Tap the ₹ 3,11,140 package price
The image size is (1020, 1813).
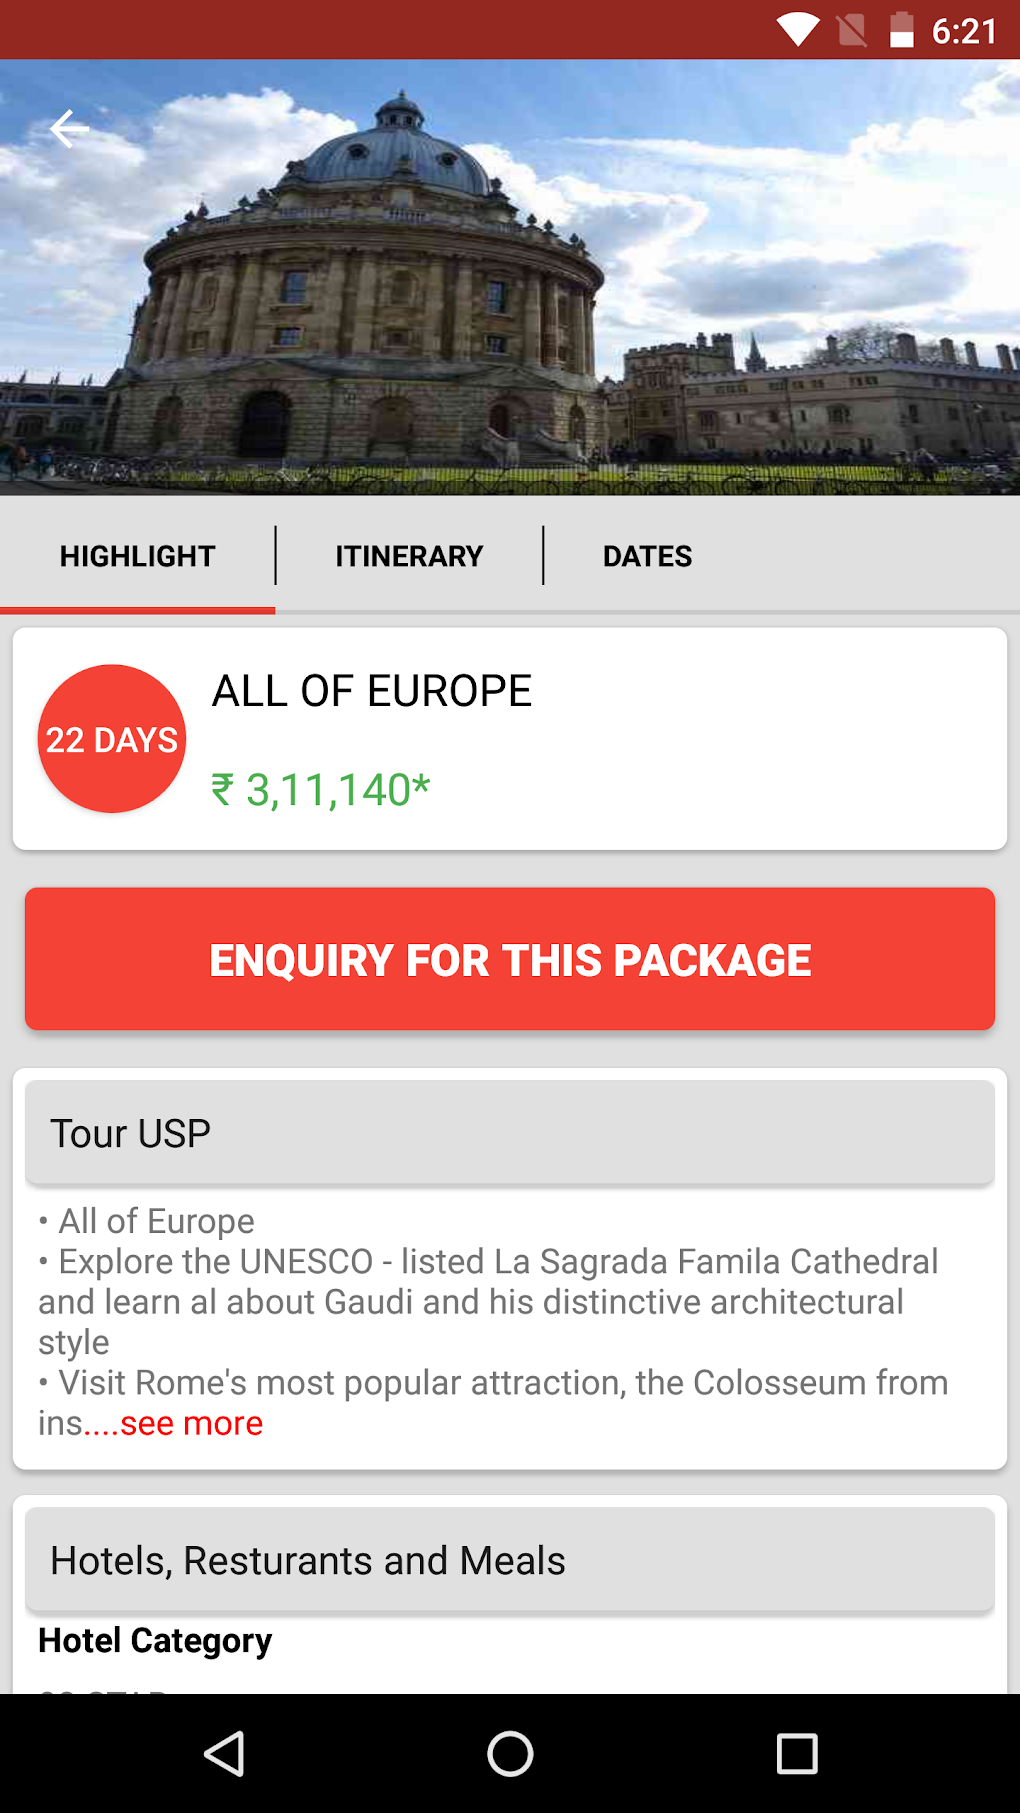pyautogui.click(x=320, y=790)
